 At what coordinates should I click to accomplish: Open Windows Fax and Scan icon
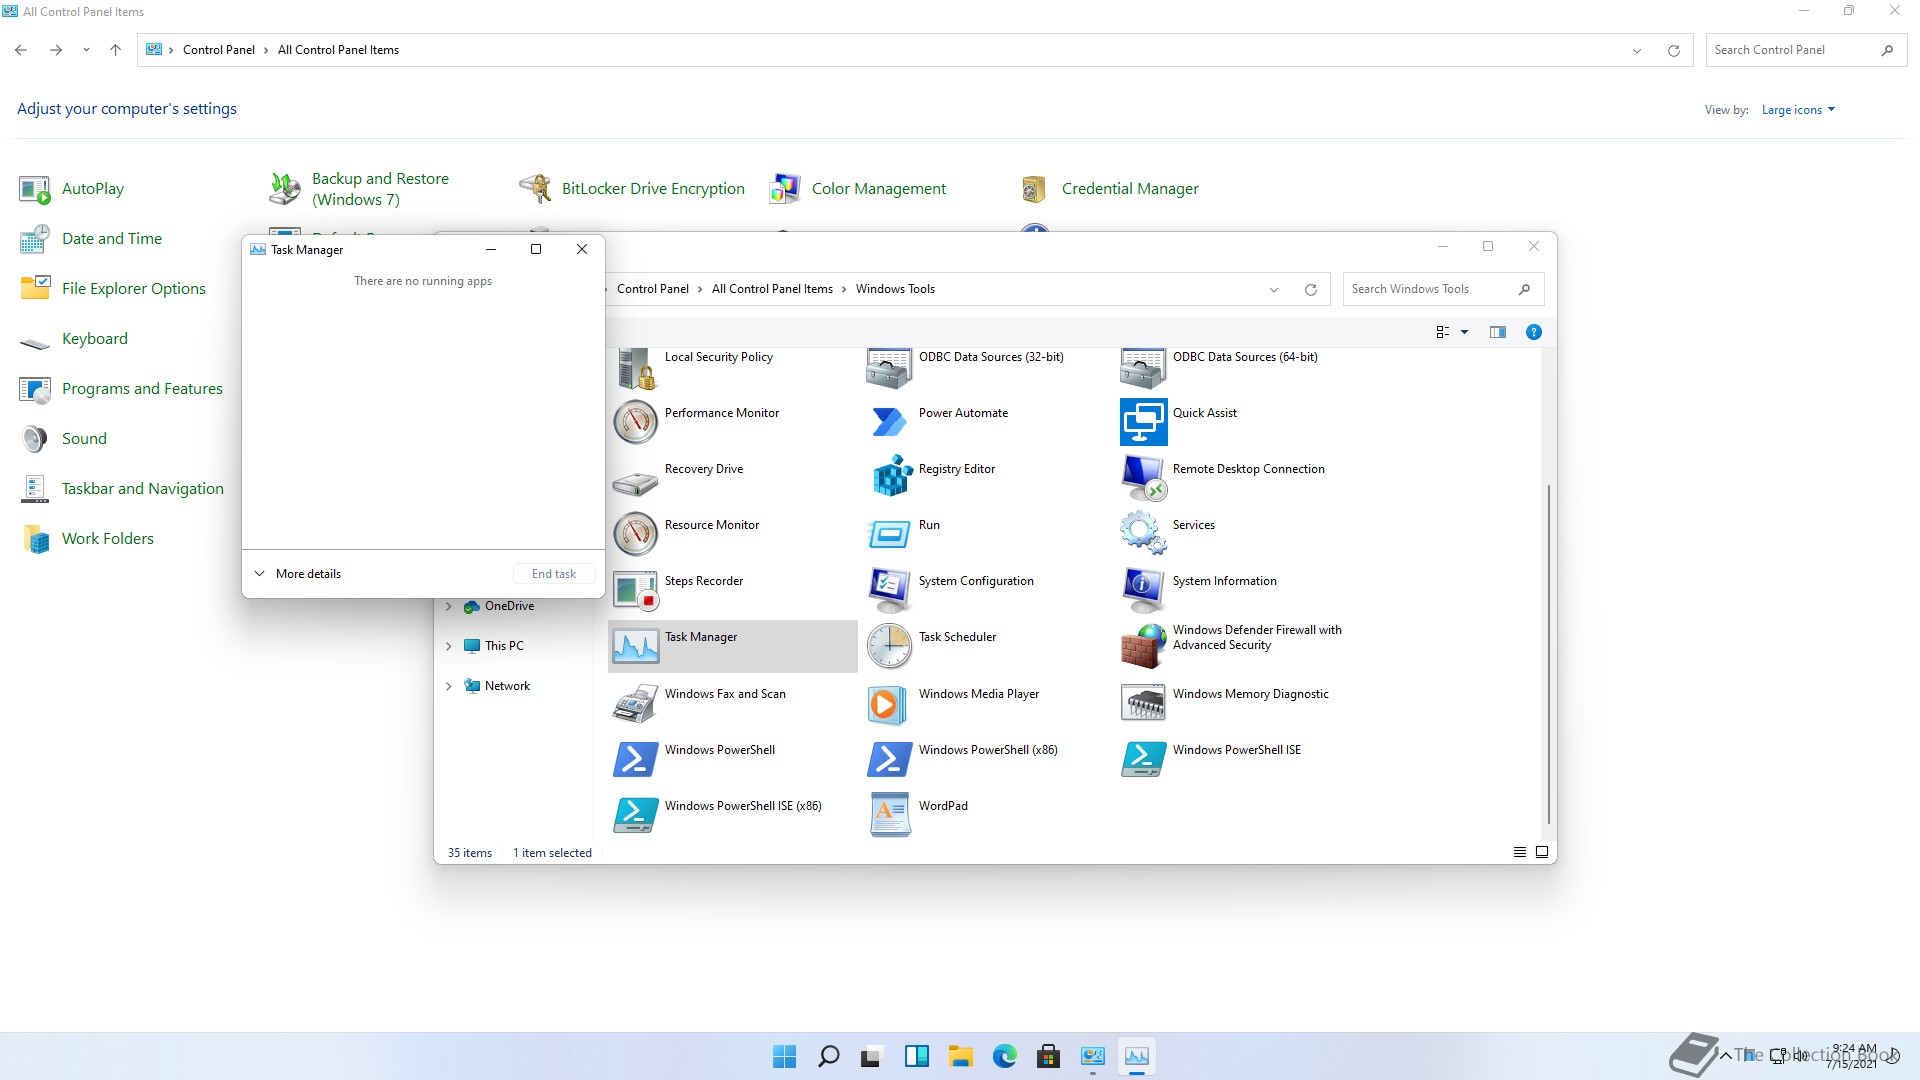click(x=636, y=703)
